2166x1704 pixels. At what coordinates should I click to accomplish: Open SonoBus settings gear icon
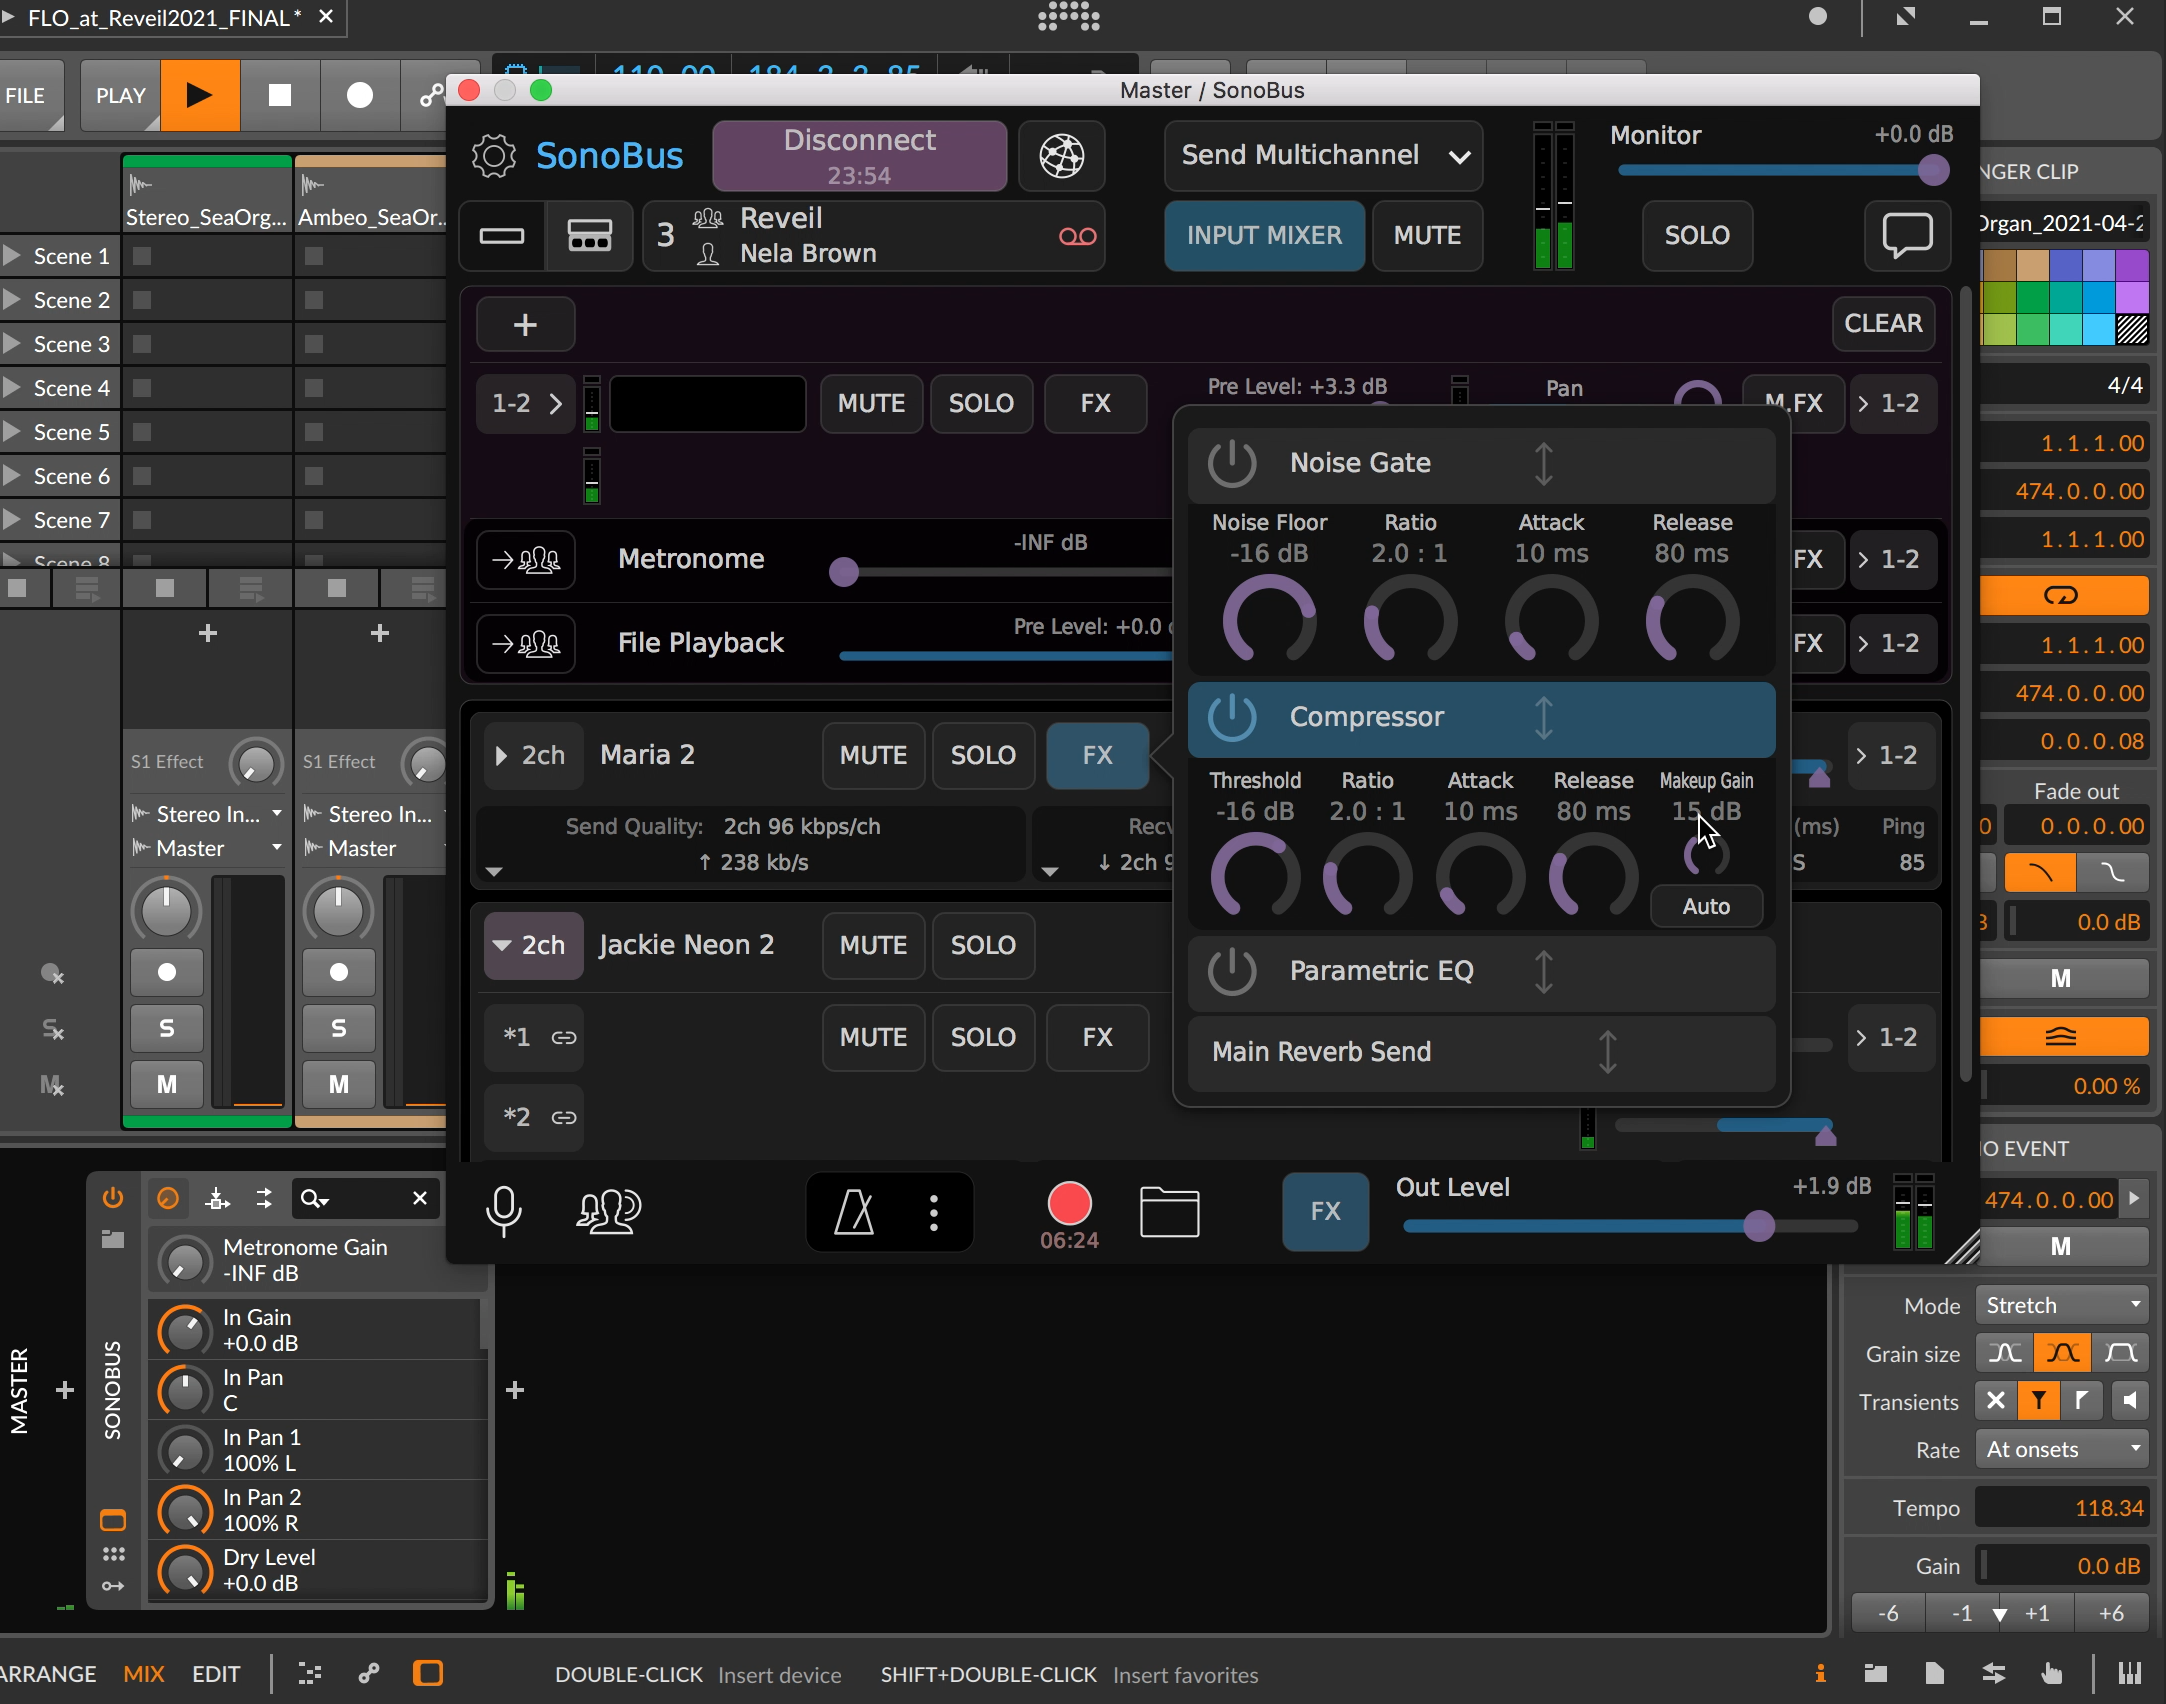pos(493,156)
